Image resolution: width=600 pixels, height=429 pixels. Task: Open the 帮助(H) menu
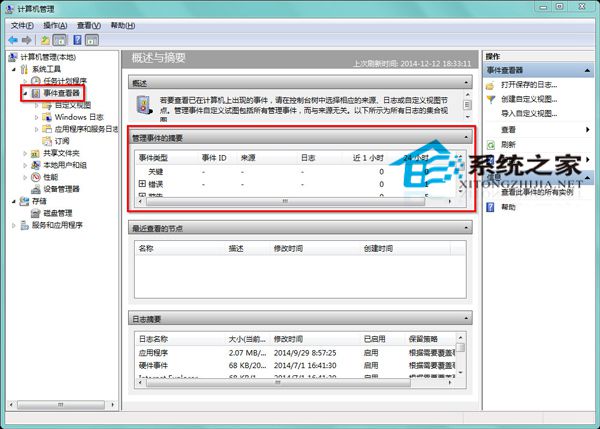pyautogui.click(x=122, y=26)
